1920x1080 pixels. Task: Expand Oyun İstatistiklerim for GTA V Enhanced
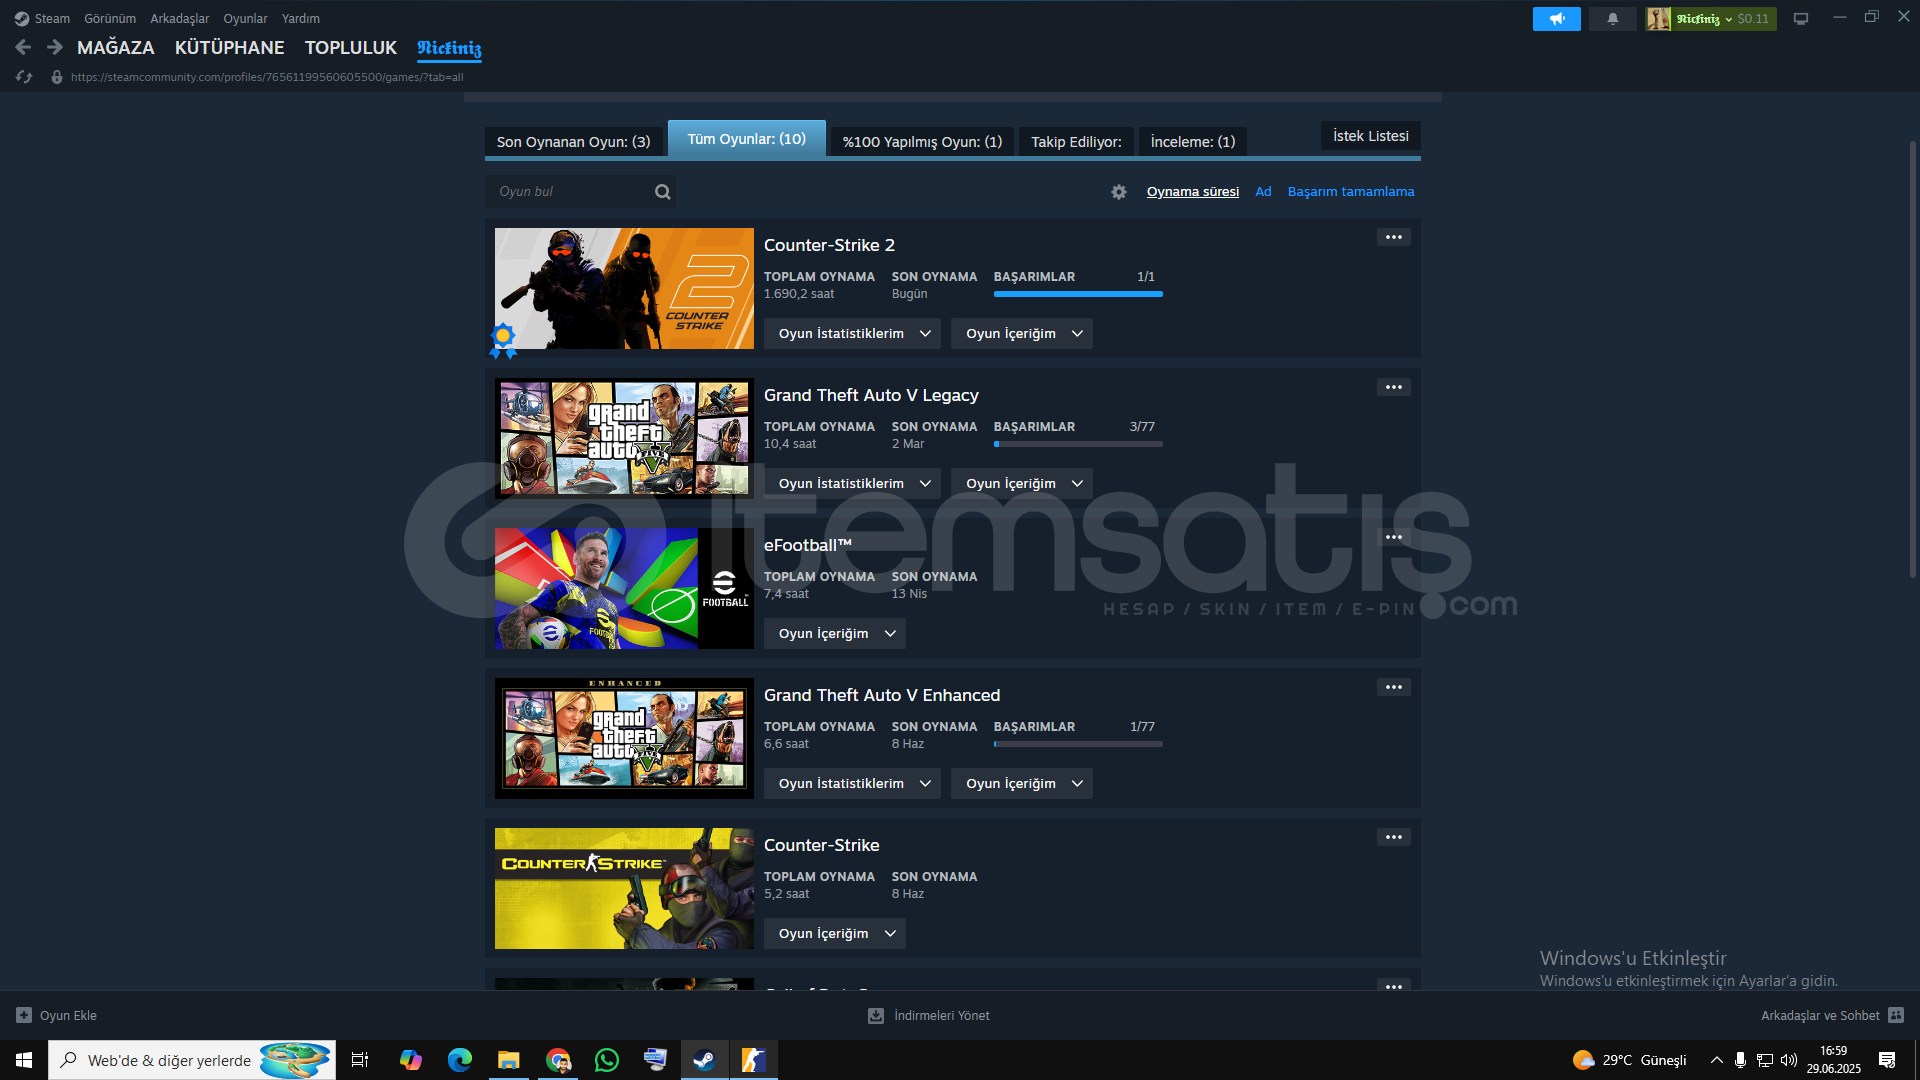click(853, 784)
